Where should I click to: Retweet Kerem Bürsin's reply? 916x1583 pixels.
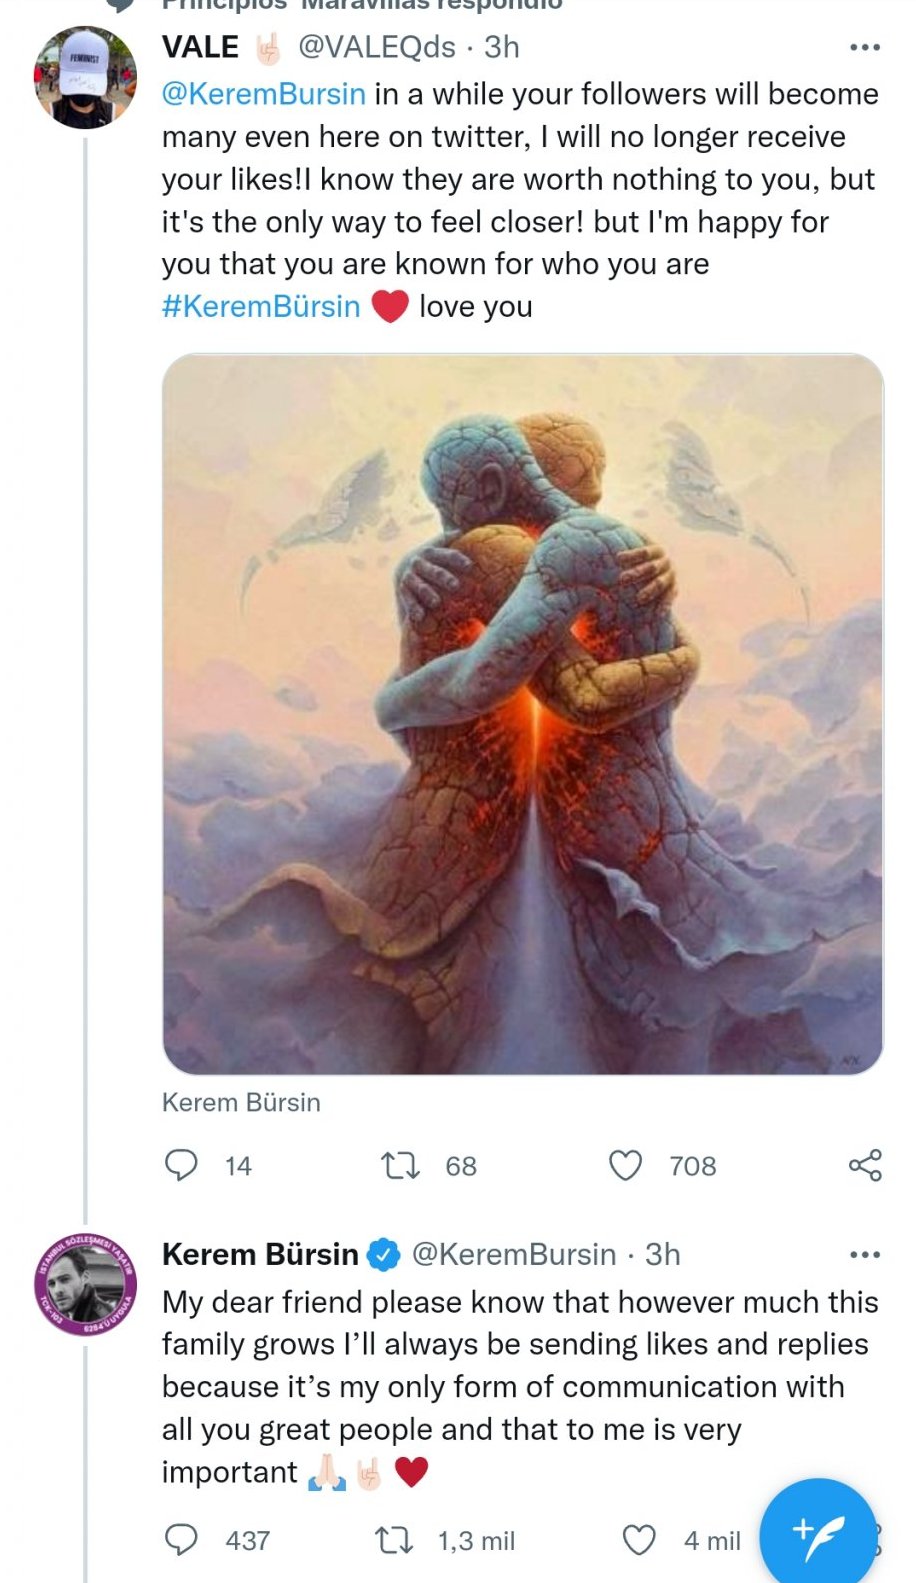click(393, 1540)
